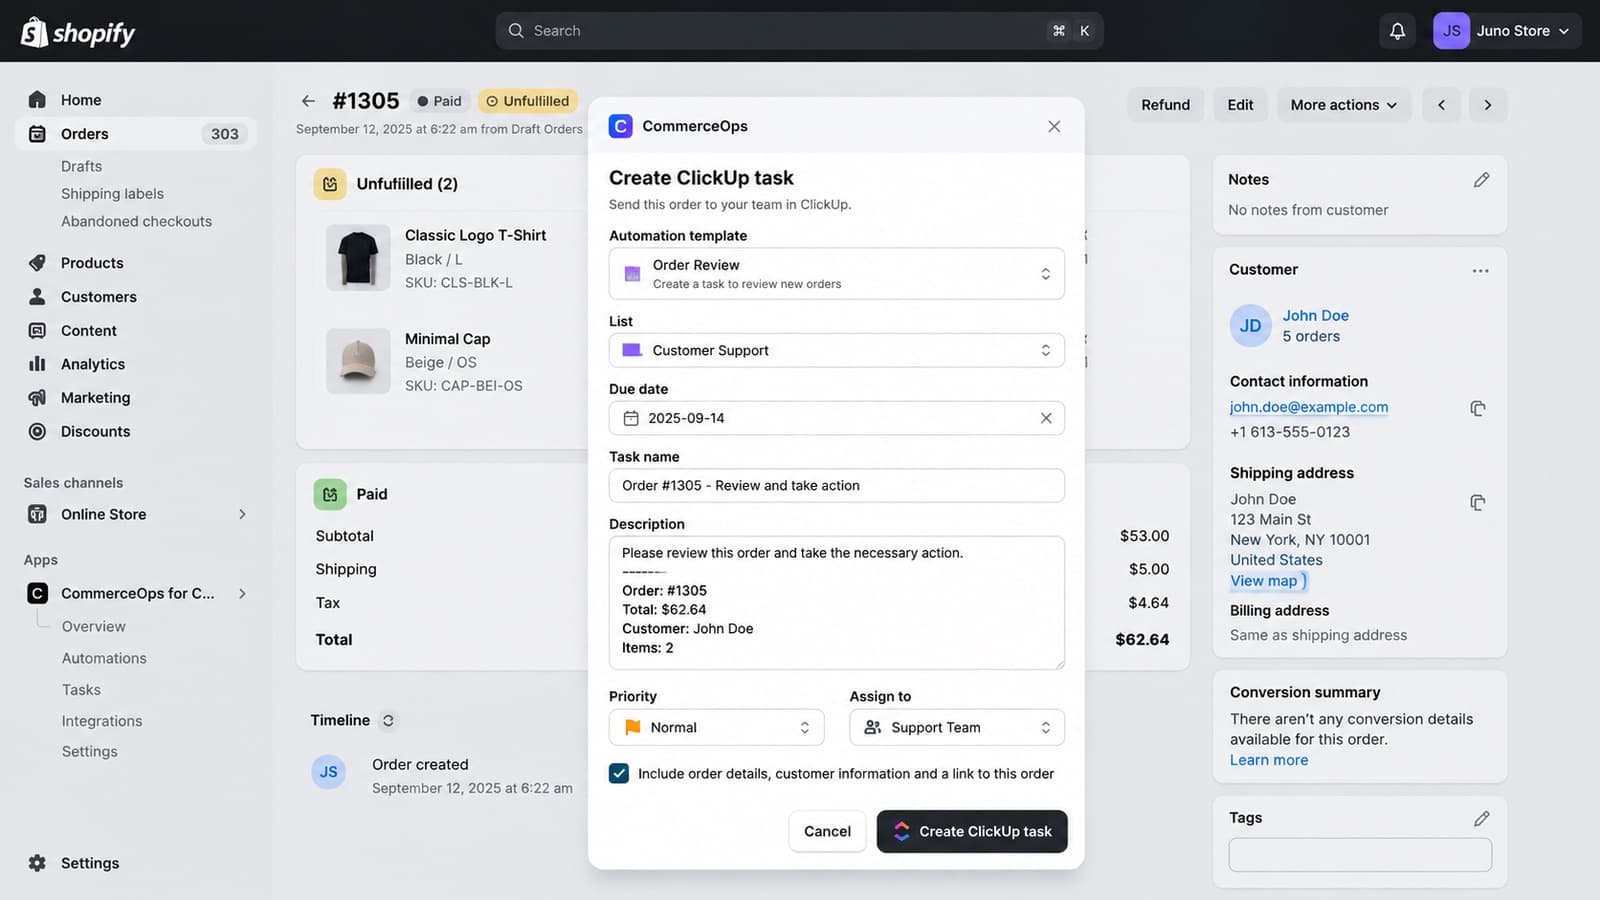1600x900 pixels.
Task: Click into the Description text area
Action: [x=836, y=603]
